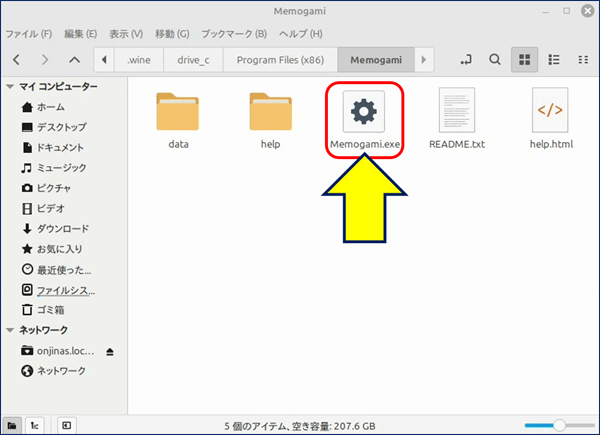Screen dimensions: 600x435
Task: Select the README.txt document icon
Action: coord(457,110)
